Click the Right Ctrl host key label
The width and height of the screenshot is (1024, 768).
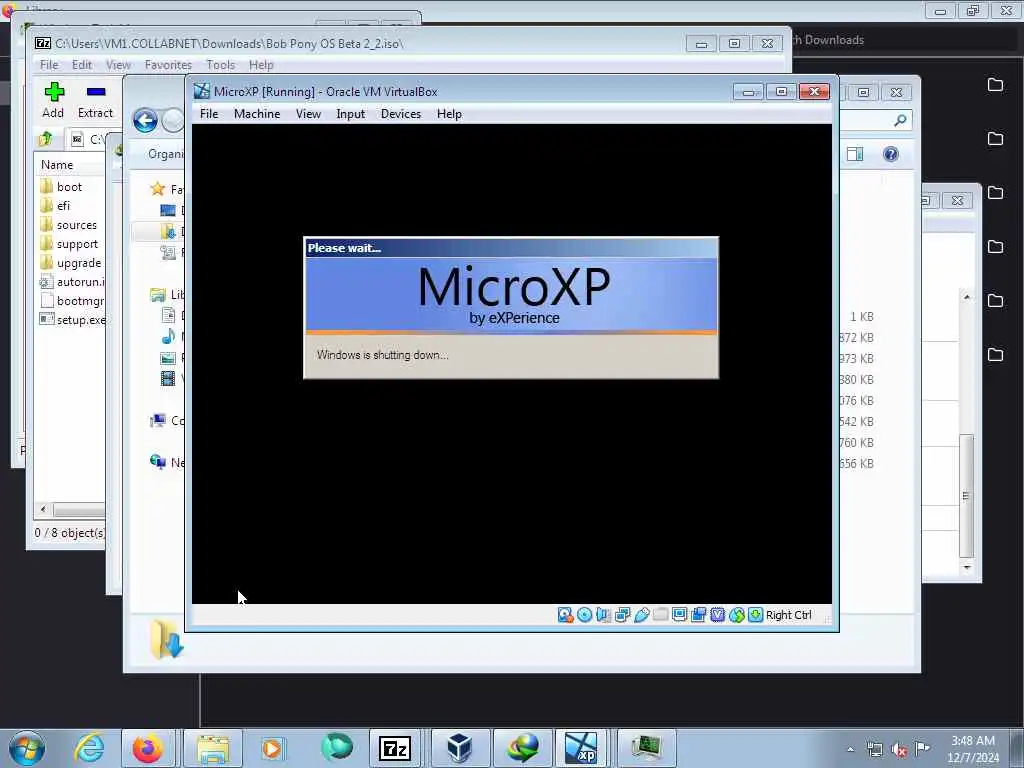click(x=788, y=615)
